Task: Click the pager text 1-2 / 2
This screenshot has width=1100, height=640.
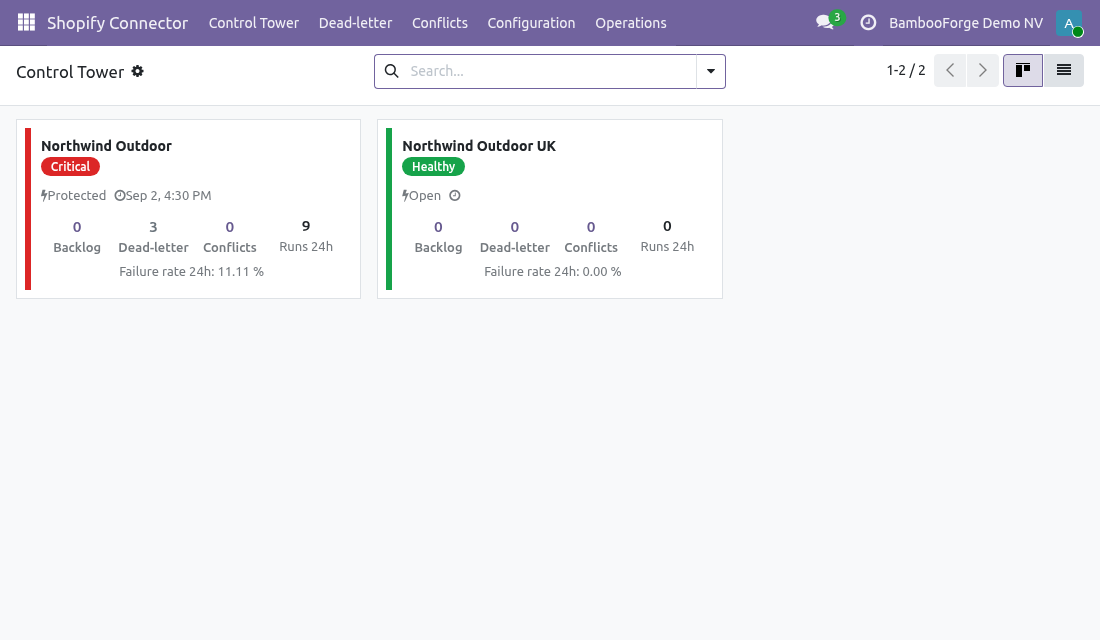Action: click(906, 70)
